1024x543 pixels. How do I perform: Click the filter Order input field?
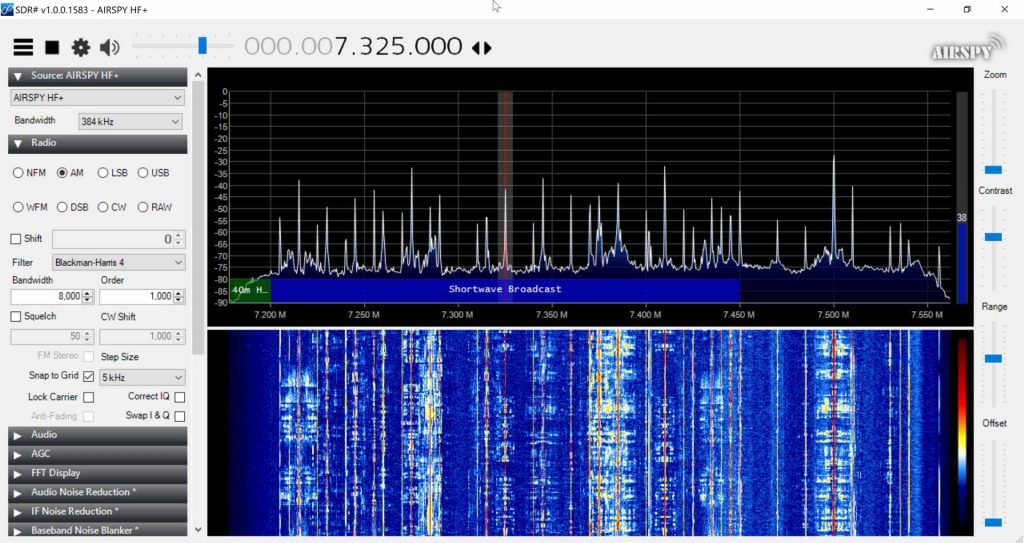point(136,297)
